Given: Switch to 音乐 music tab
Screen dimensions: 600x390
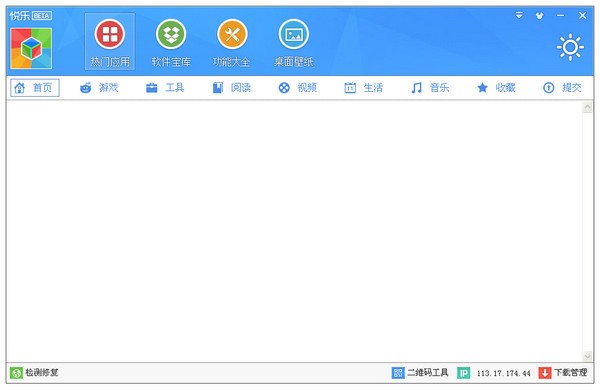Looking at the screenshot, I should (x=430, y=88).
